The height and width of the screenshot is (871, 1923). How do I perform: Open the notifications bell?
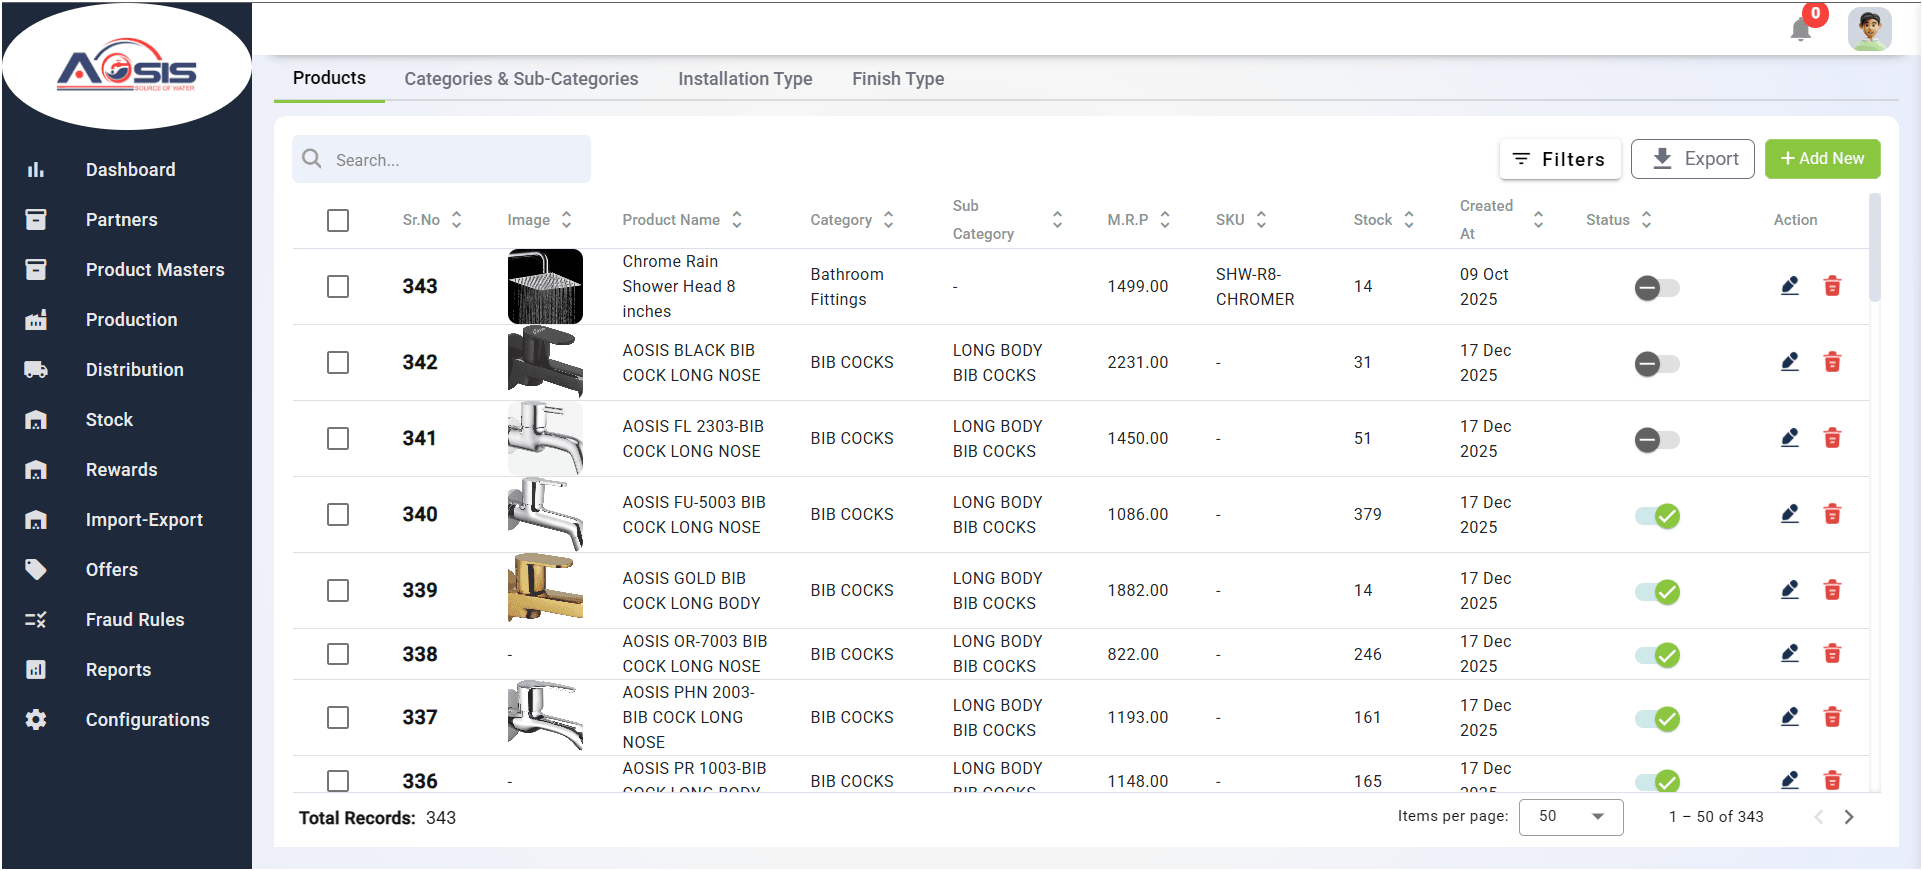(x=1801, y=29)
